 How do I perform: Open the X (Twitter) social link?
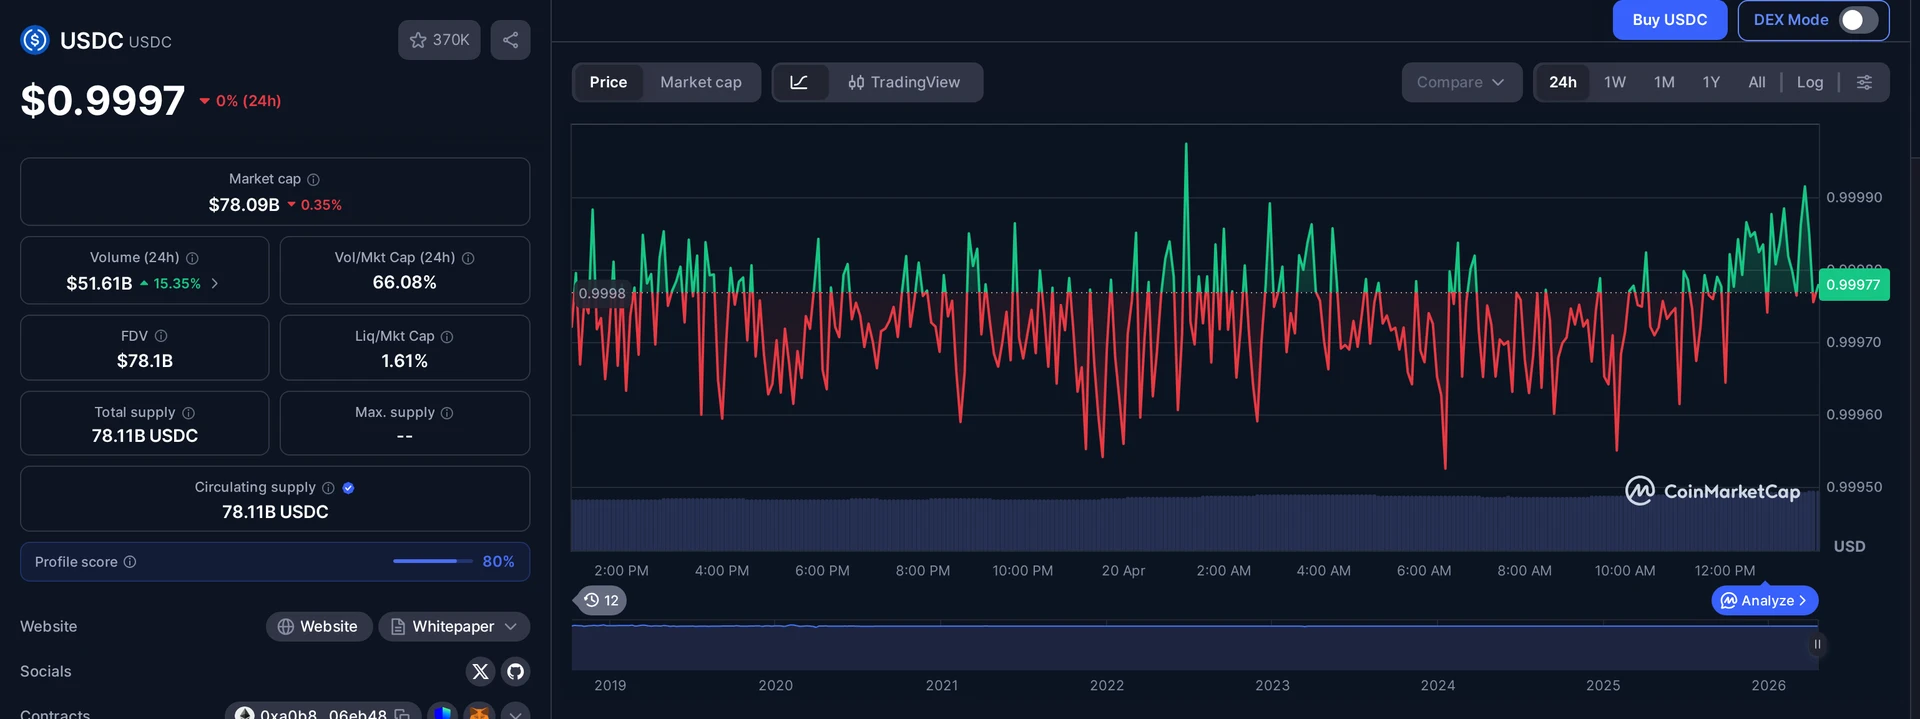point(480,671)
